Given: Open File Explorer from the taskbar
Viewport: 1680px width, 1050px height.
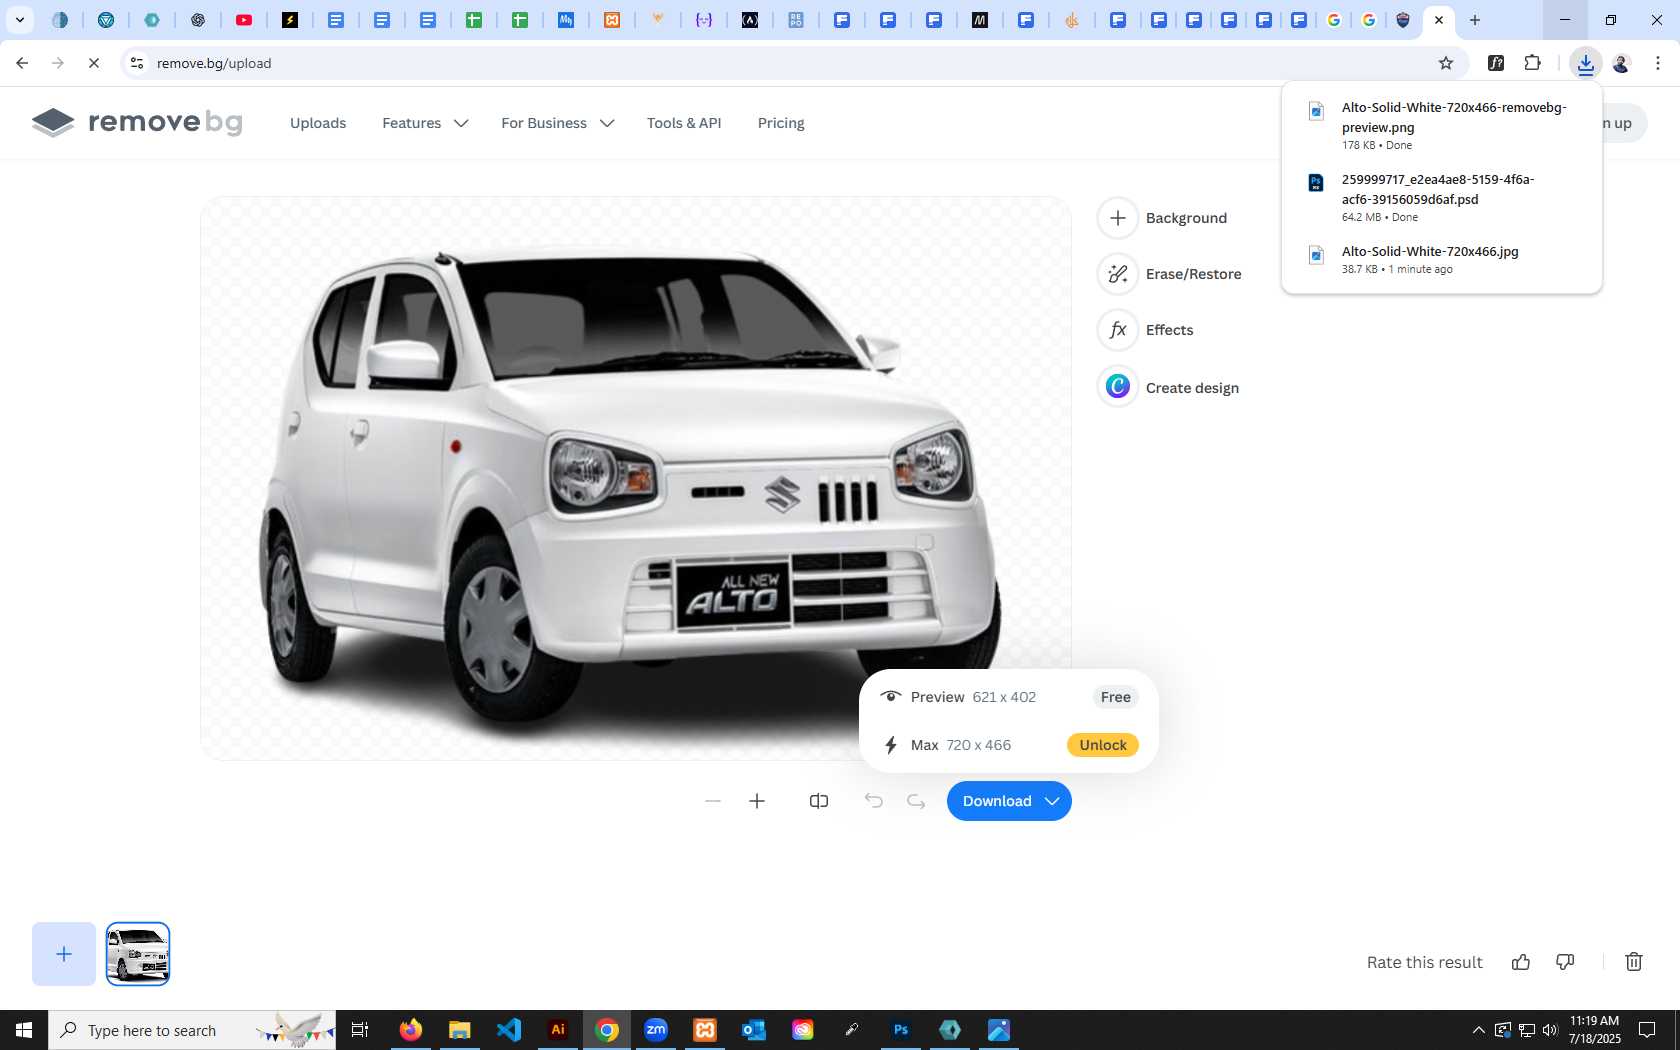Looking at the screenshot, I should coord(460,1030).
